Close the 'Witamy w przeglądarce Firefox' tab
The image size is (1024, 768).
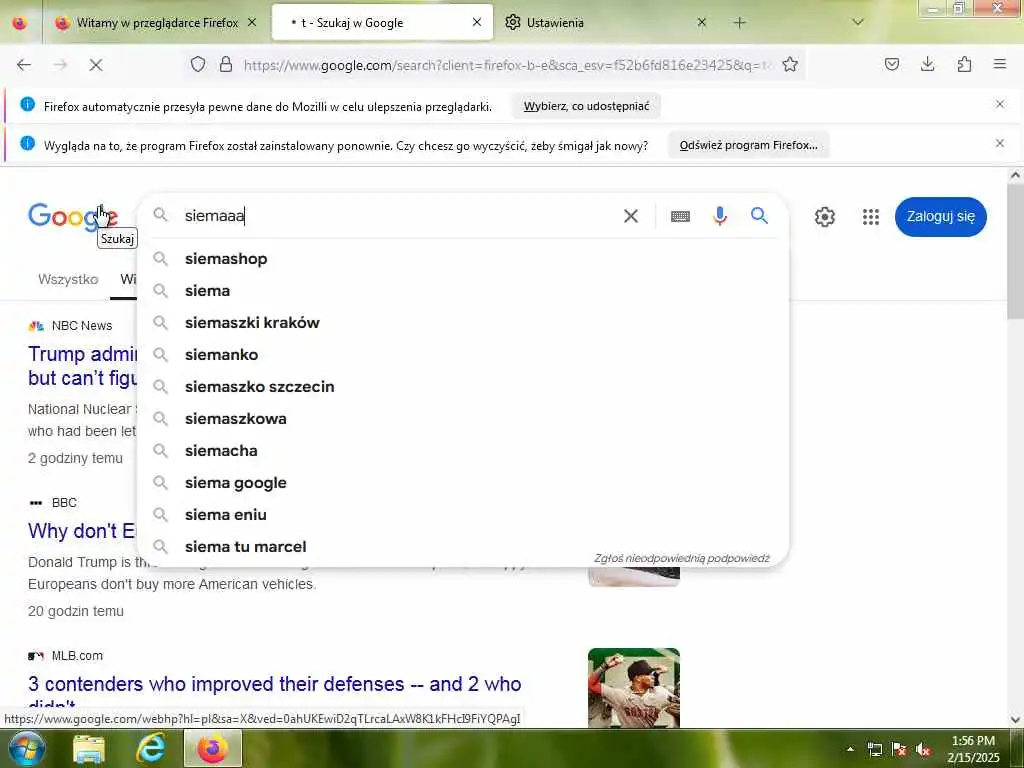tap(252, 22)
